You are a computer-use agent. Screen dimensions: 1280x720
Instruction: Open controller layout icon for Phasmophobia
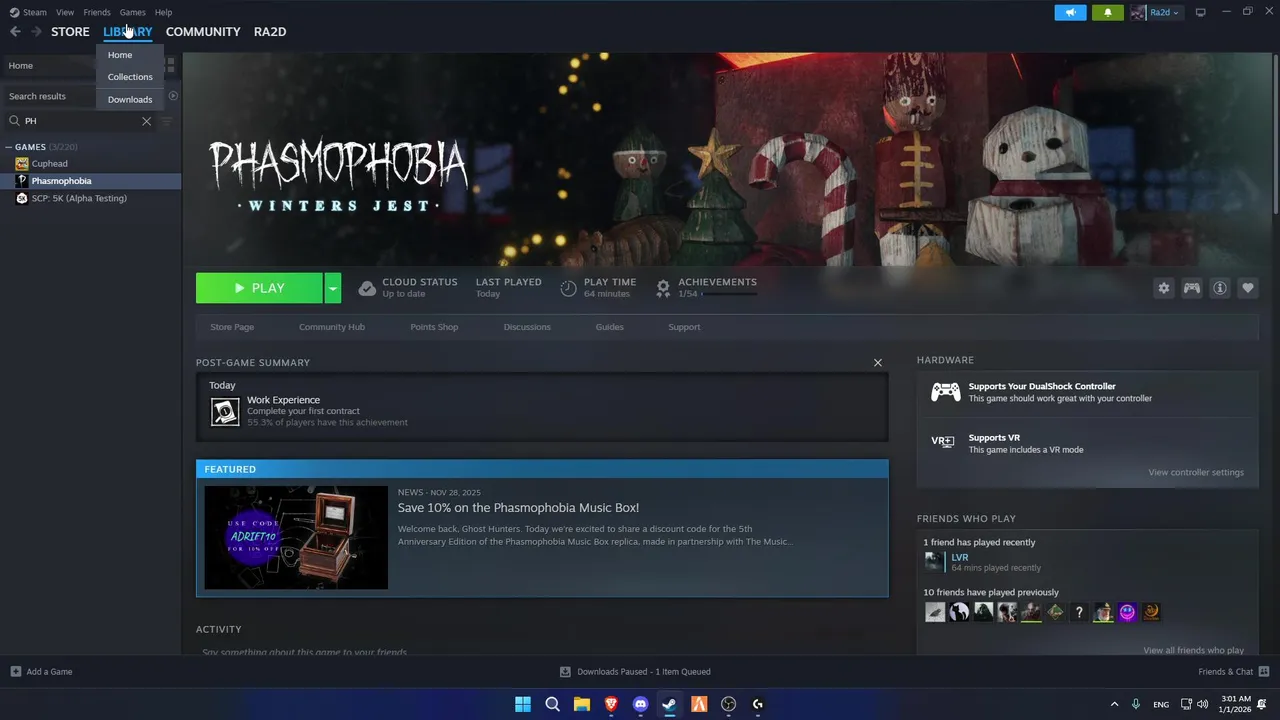tap(1192, 288)
